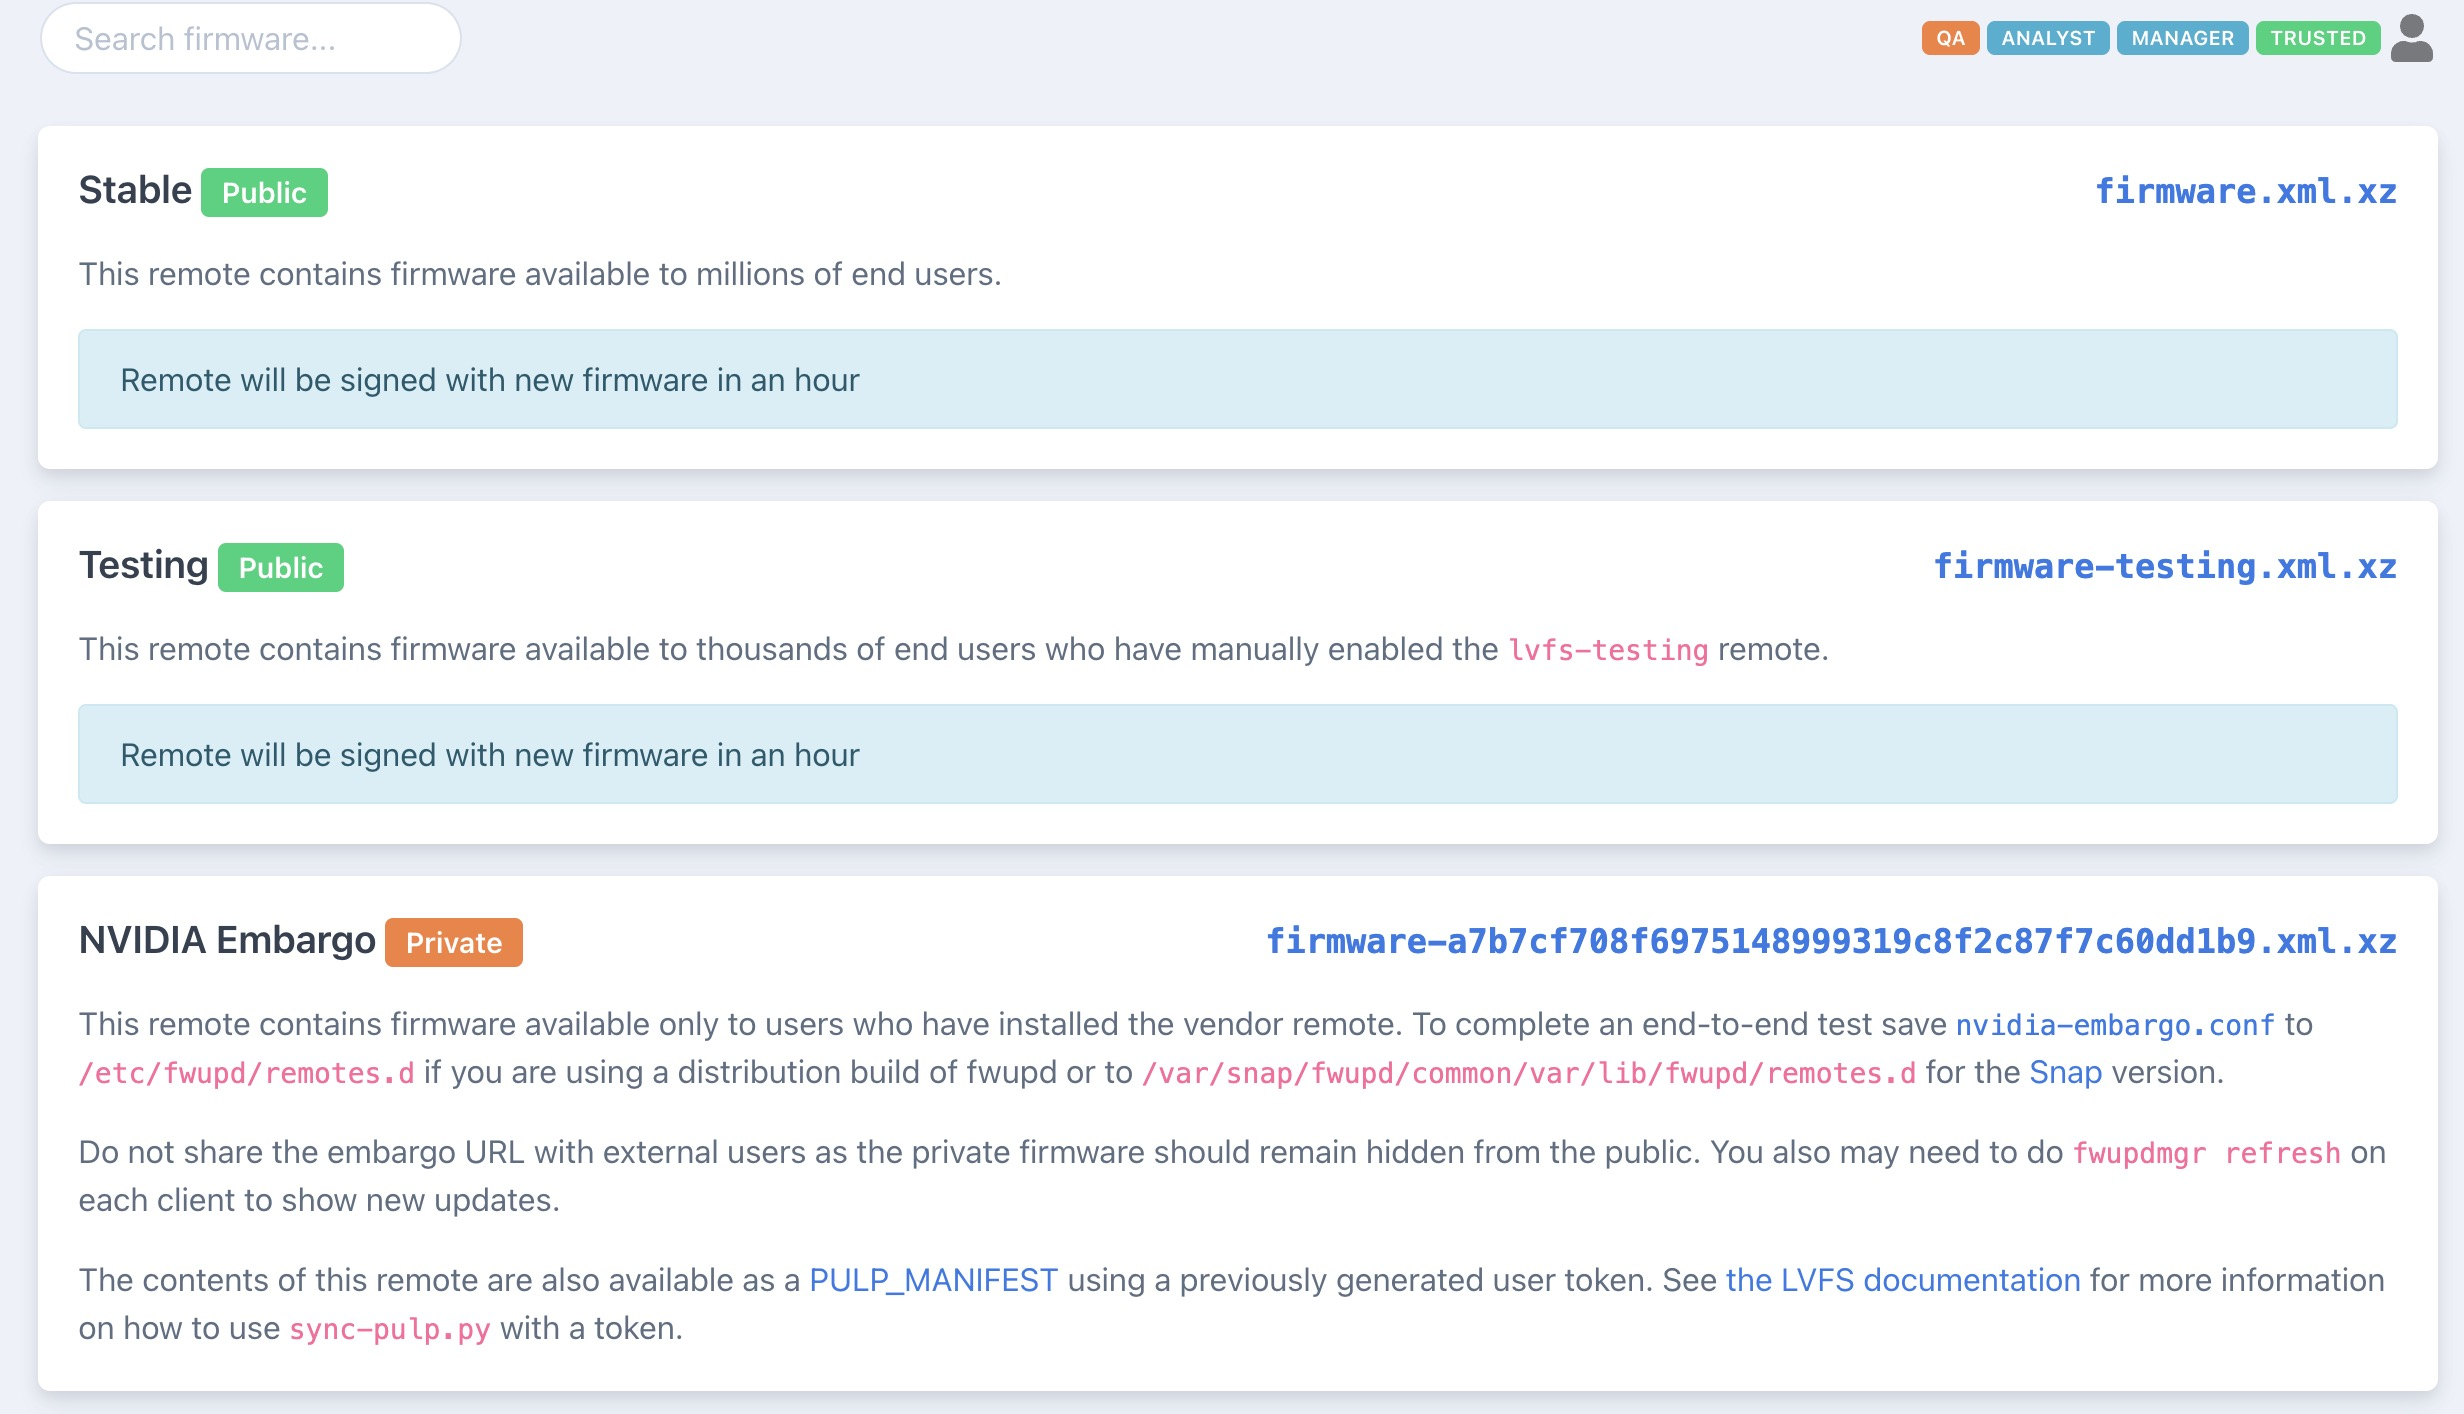Viewport: 2464px width, 1414px height.
Task: Select the lvfs-testing remote name text
Action: point(1608,648)
